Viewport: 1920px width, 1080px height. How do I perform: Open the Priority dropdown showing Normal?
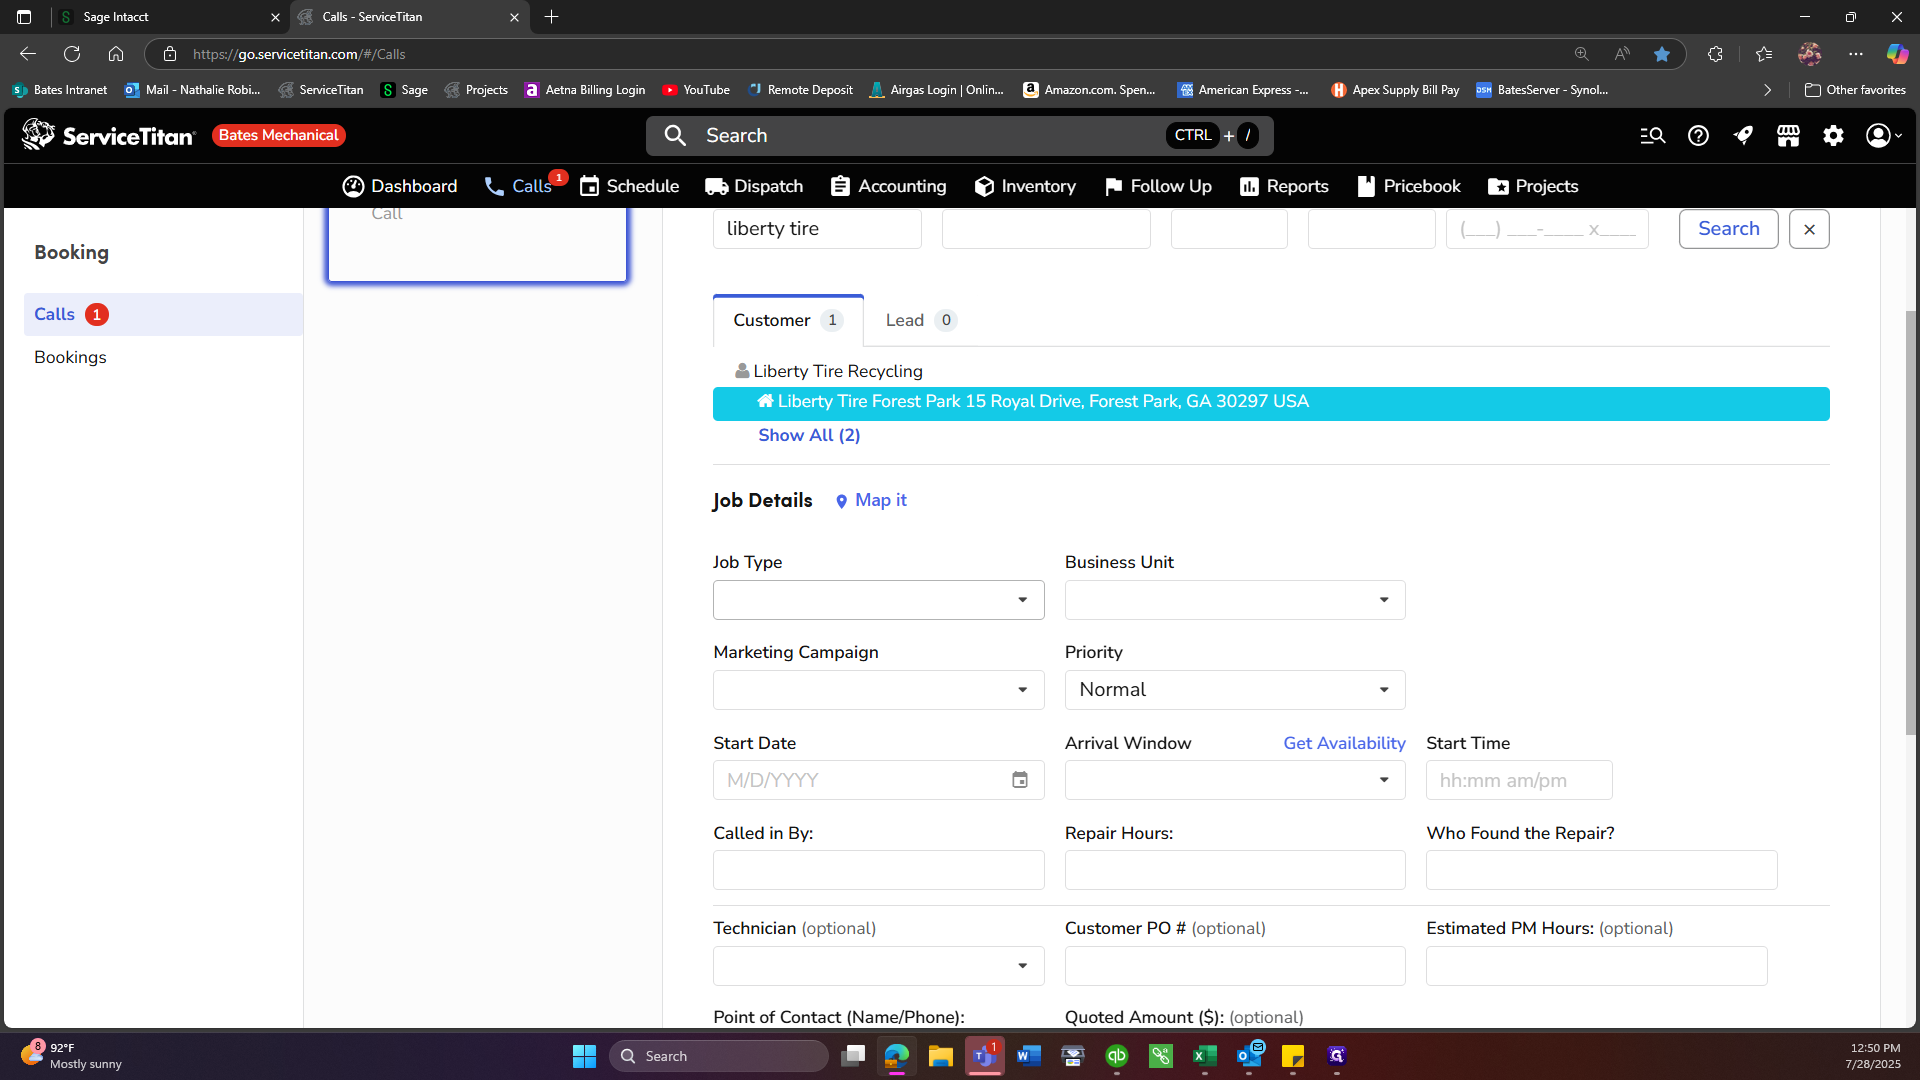click(1235, 690)
